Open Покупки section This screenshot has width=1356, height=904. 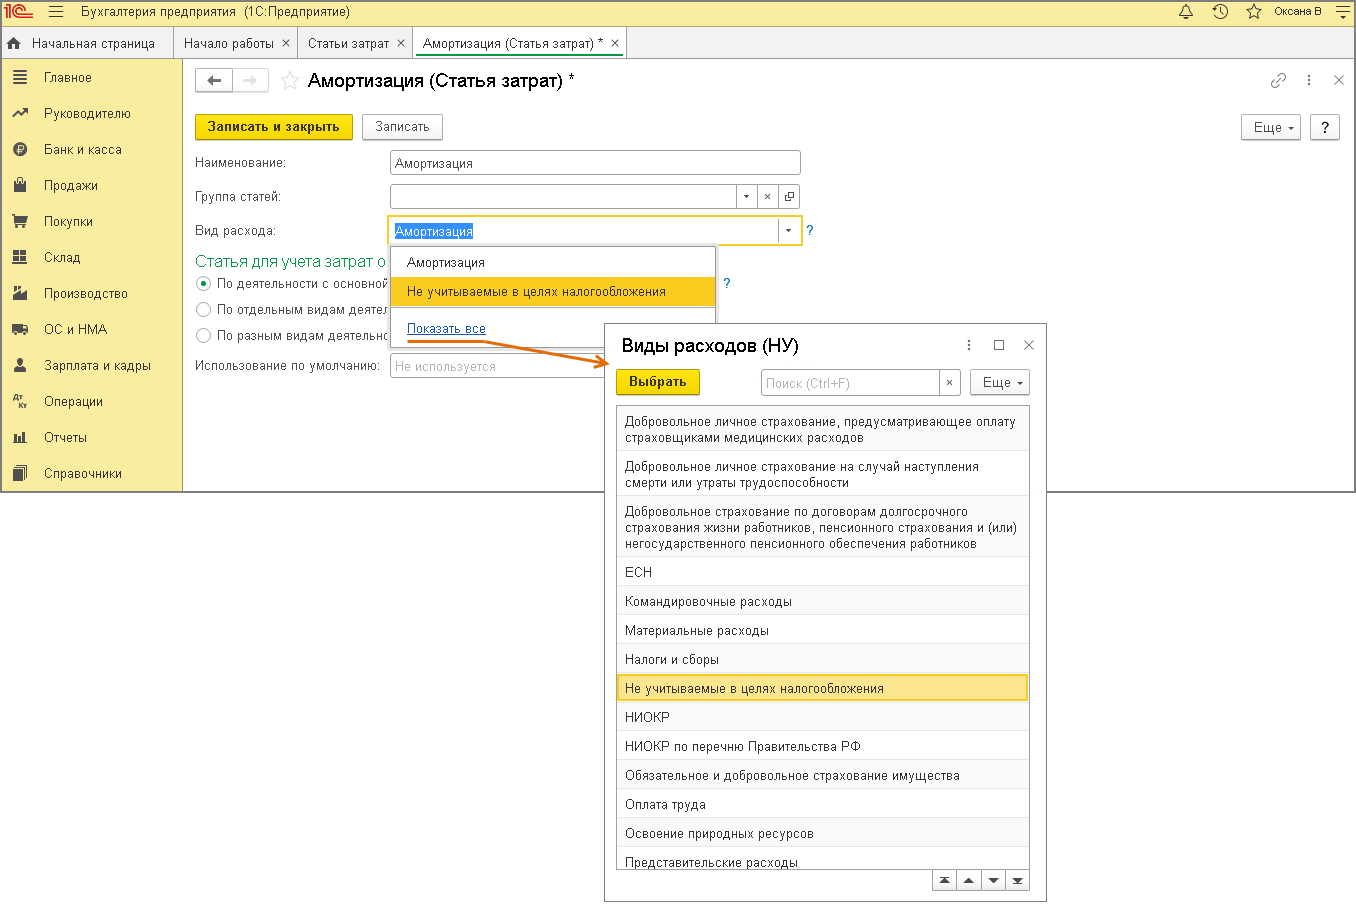91,221
